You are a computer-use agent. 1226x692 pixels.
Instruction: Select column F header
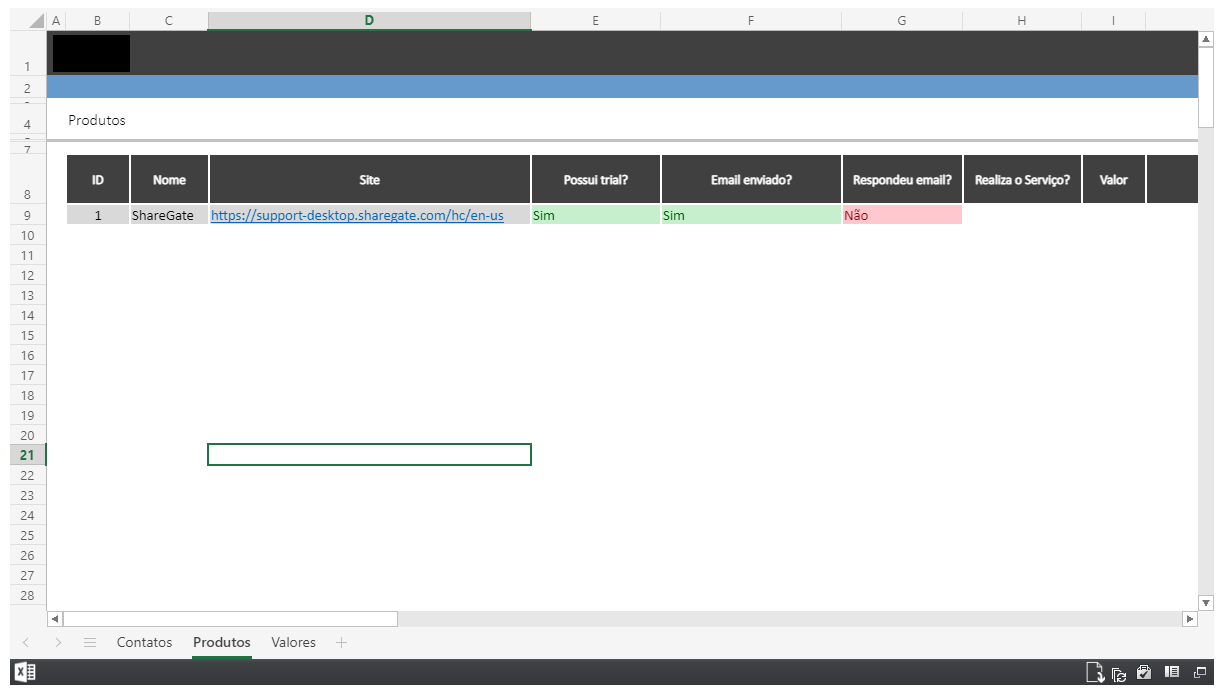click(751, 20)
